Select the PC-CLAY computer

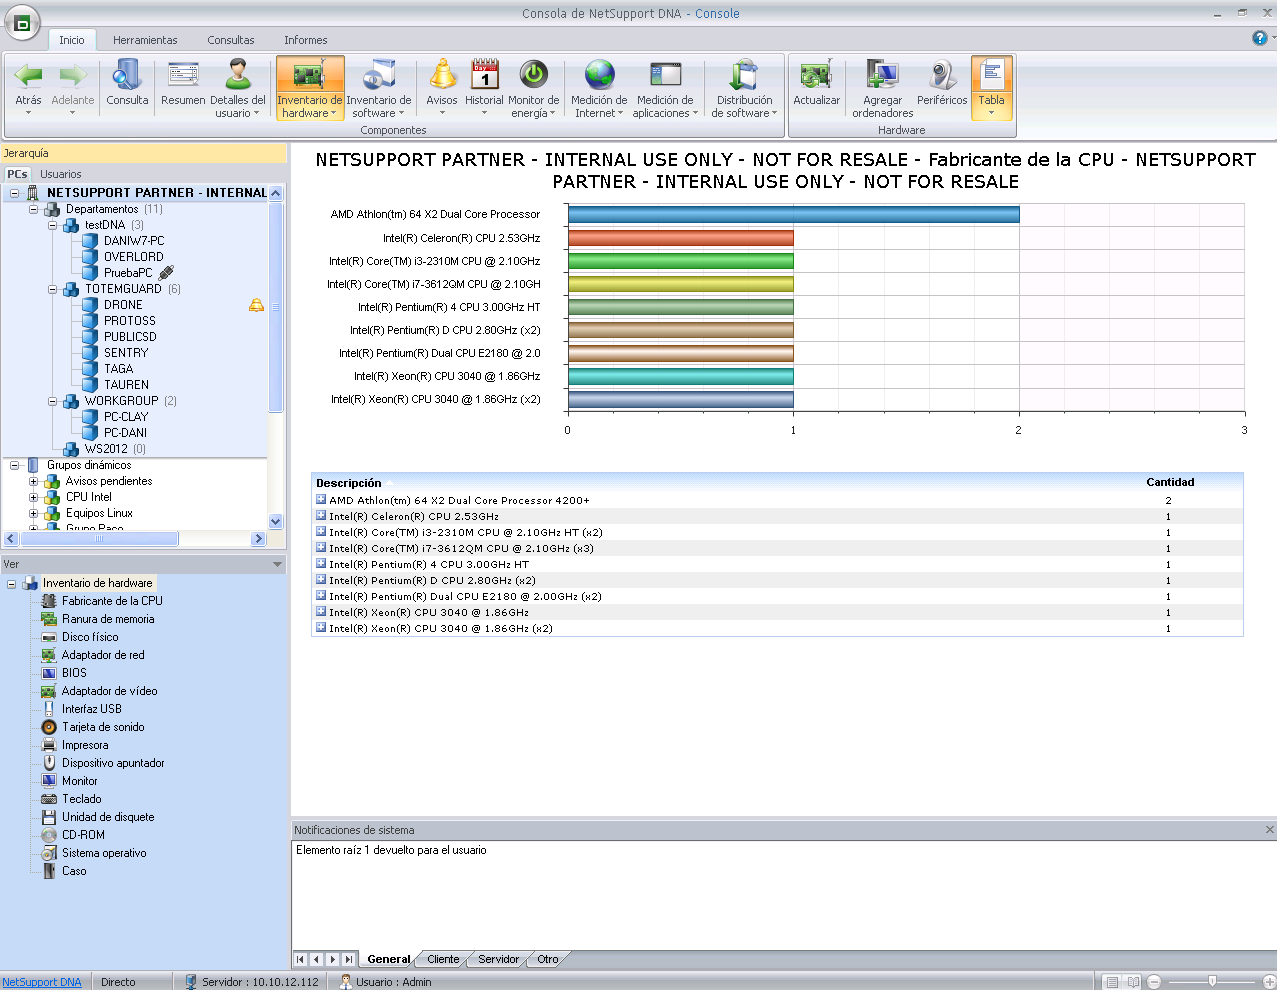(x=126, y=417)
